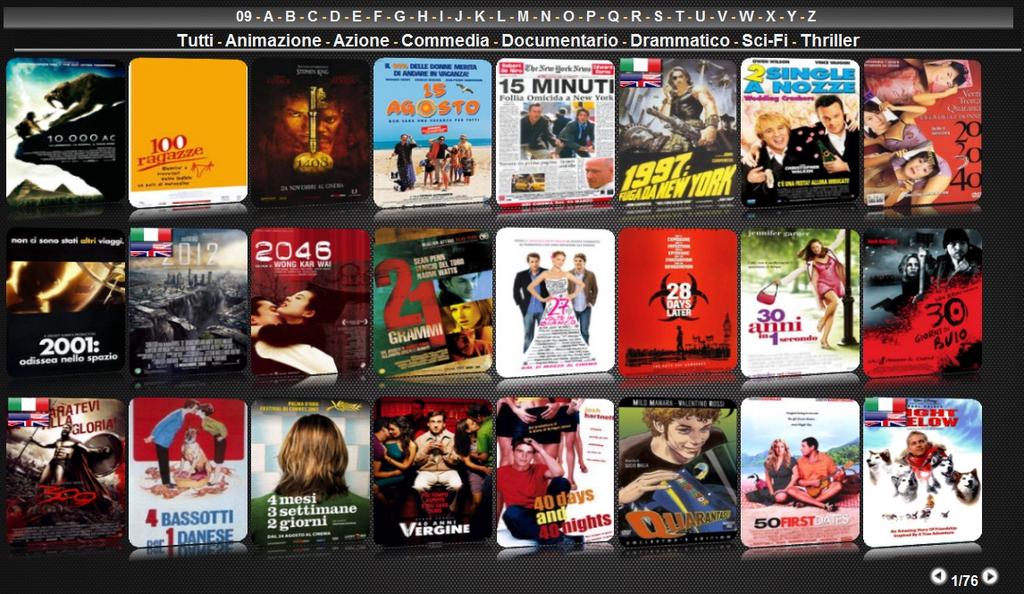
Task: Click language flags on Eight Below poster
Action: pyautogui.click(x=885, y=412)
